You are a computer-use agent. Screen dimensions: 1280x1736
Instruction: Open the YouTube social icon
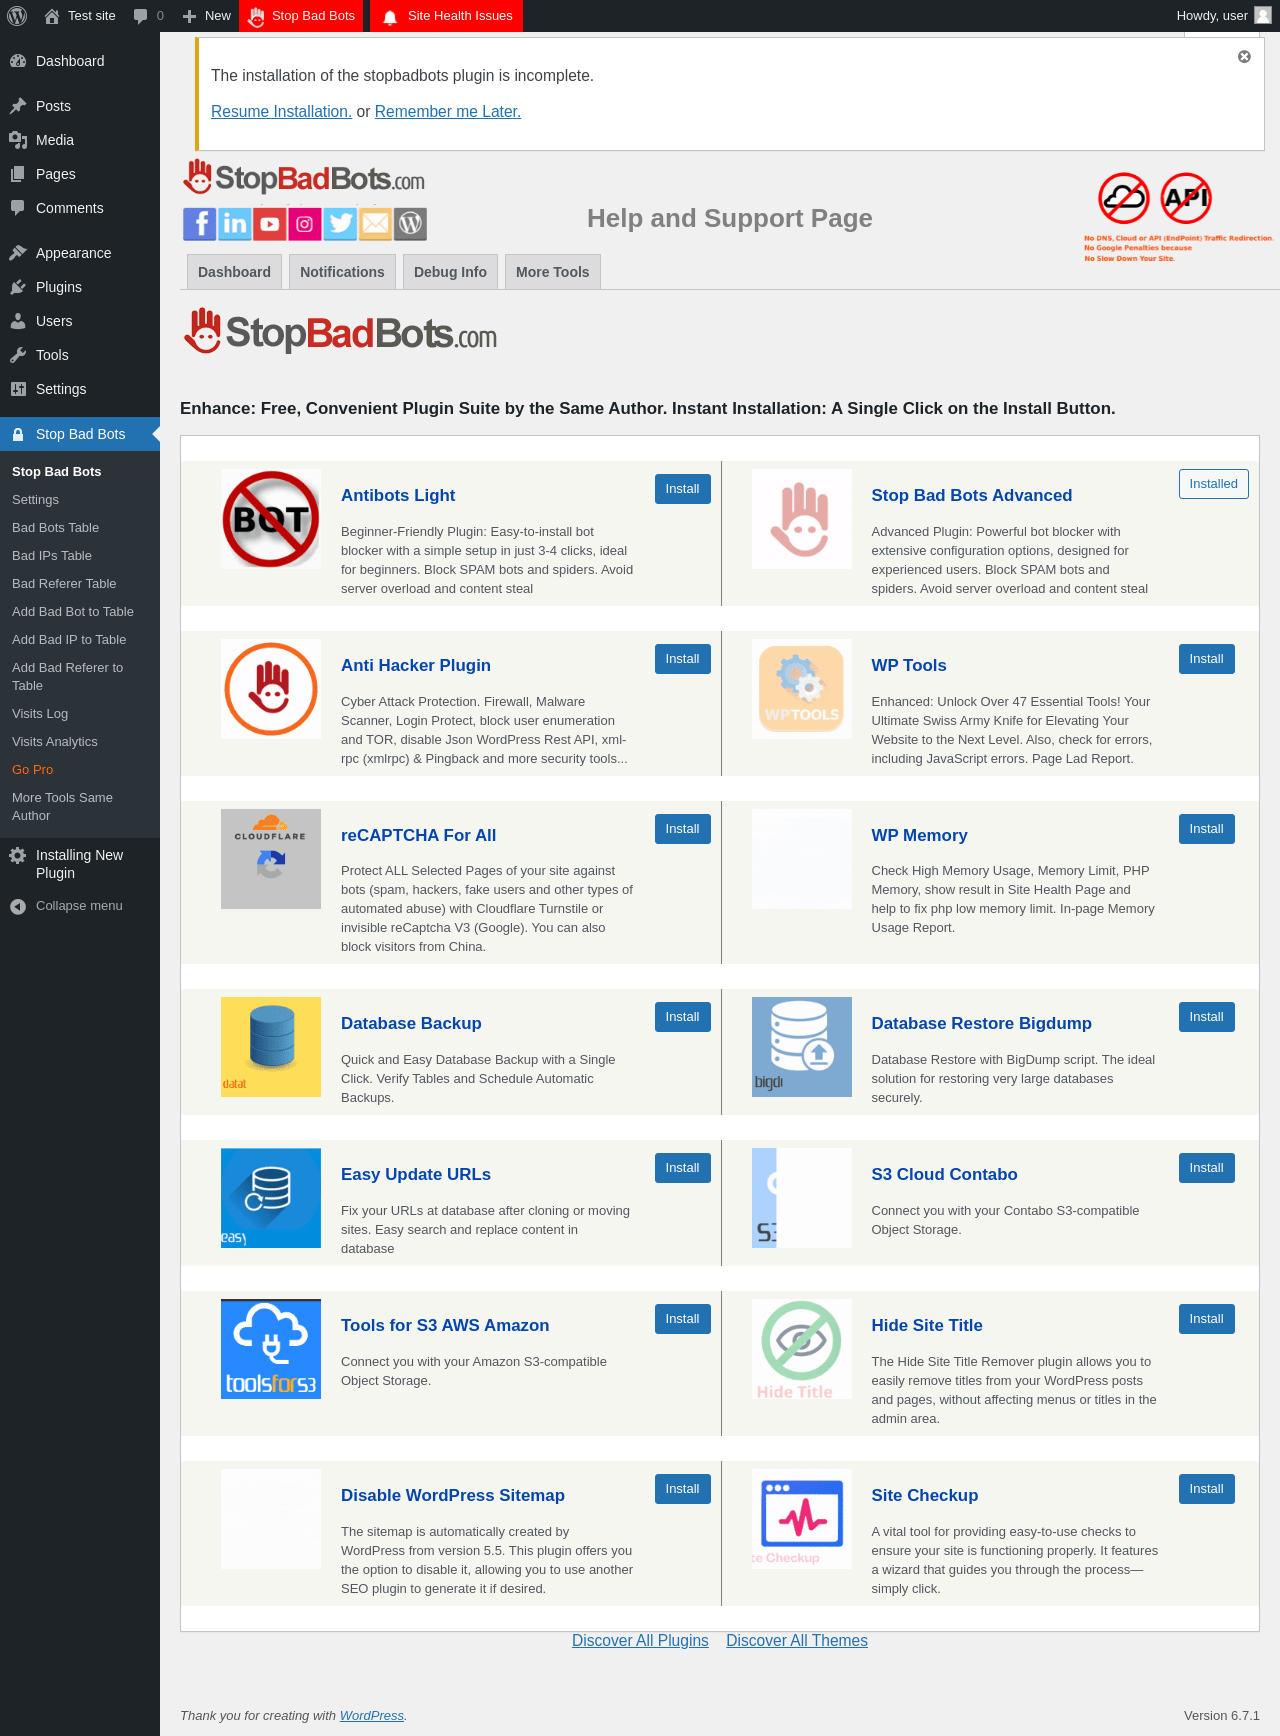(270, 224)
